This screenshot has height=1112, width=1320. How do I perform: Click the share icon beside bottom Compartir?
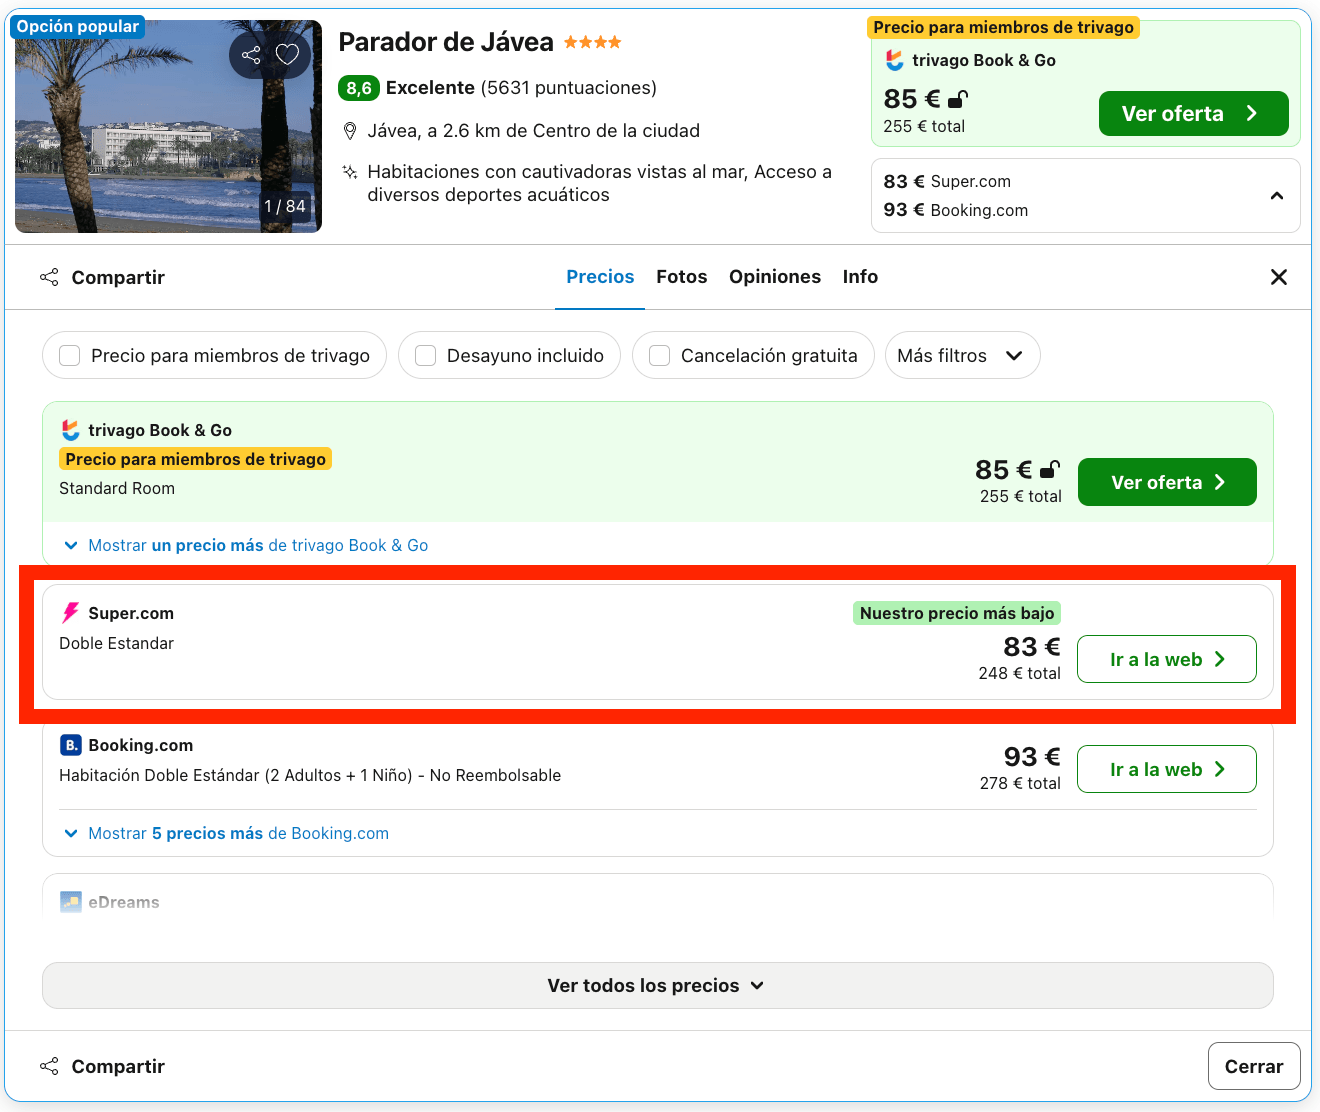coord(49,1066)
